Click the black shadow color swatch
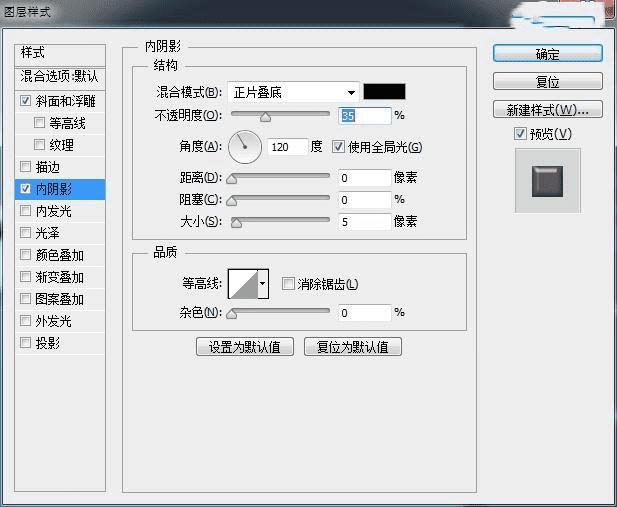617x507 pixels. pyautogui.click(x=384, y=92)
